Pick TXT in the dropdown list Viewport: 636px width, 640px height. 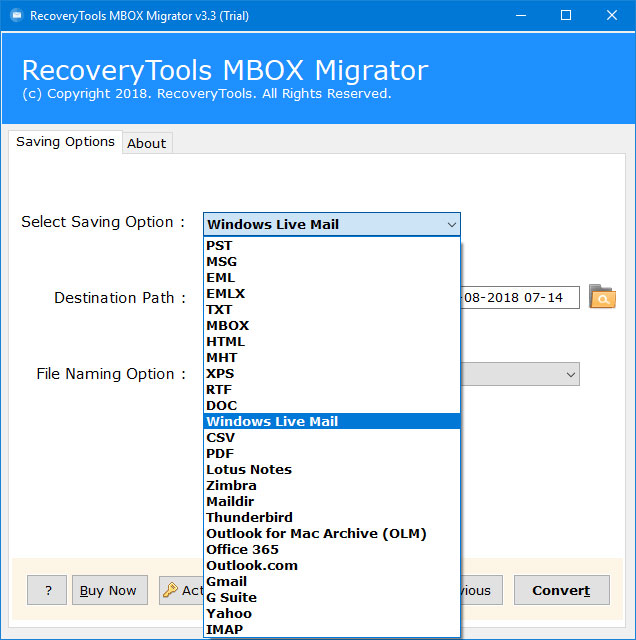332,309
